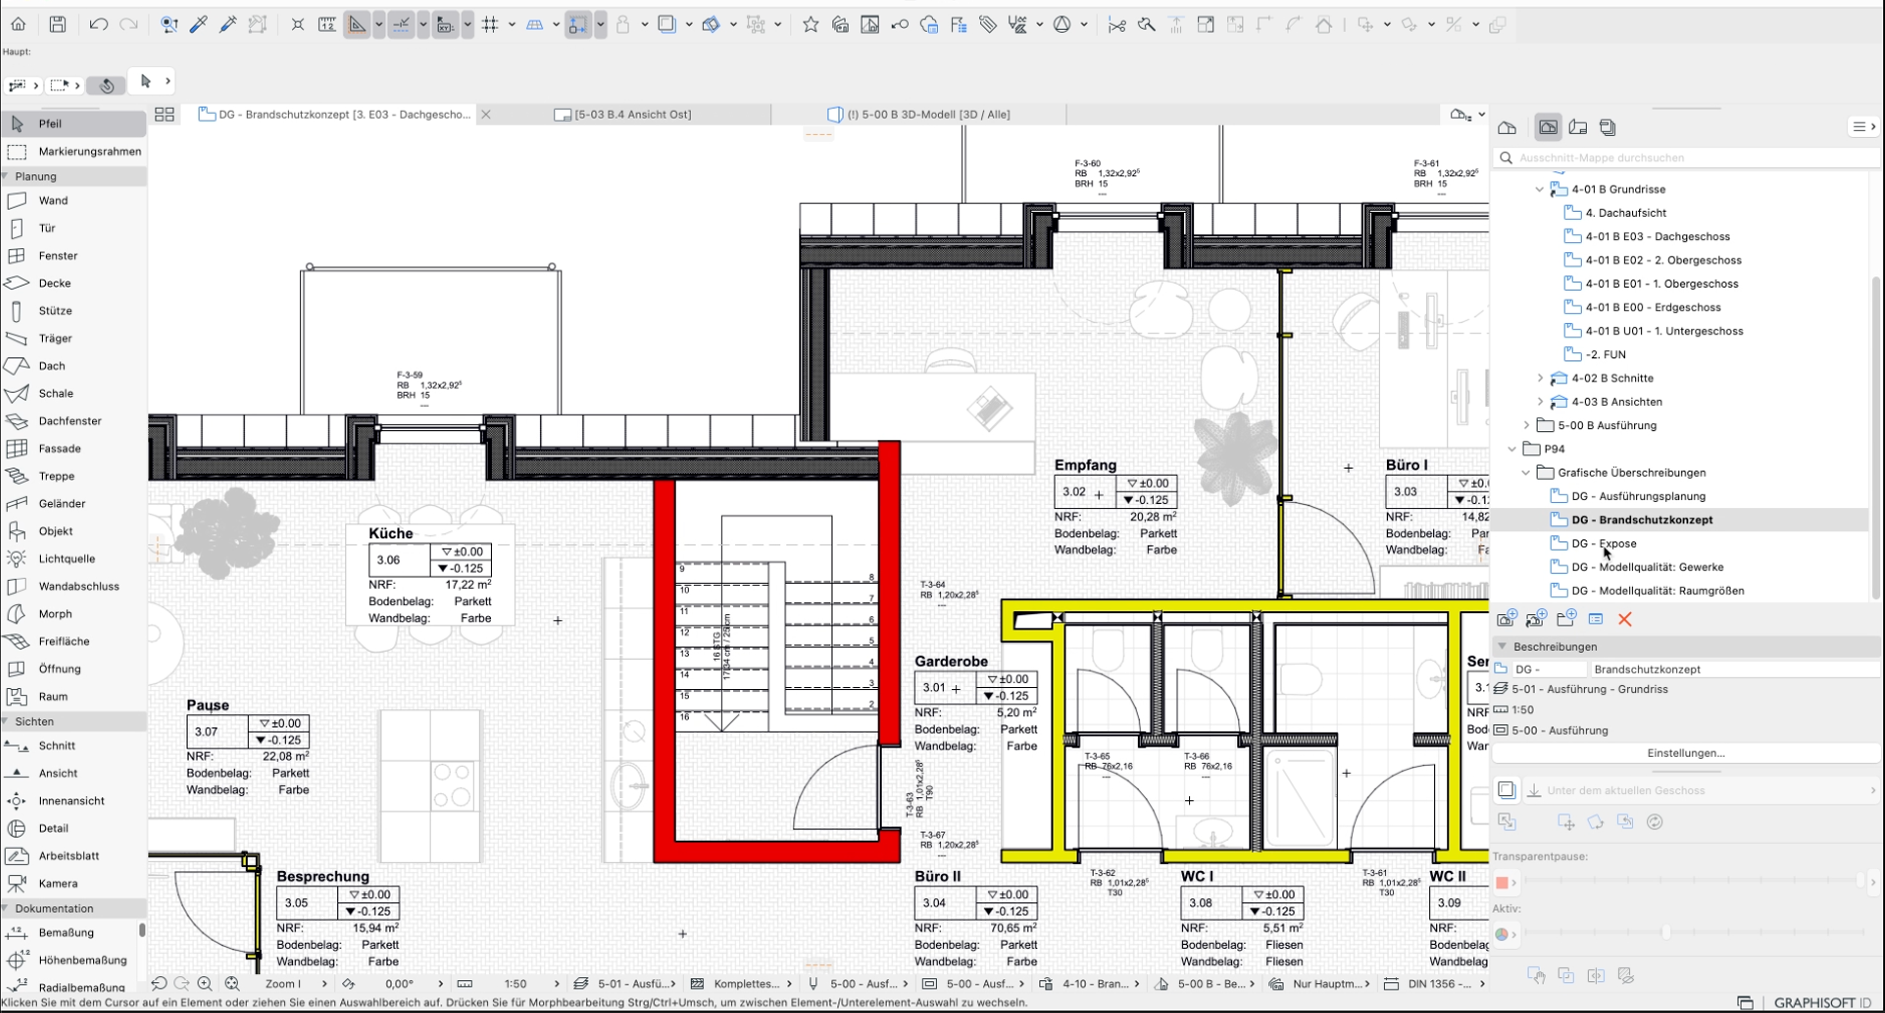The height and width of the screenshot is (1013, 1885).
Task: Save the project with the floppy disk icon
Action: point(58,24)
